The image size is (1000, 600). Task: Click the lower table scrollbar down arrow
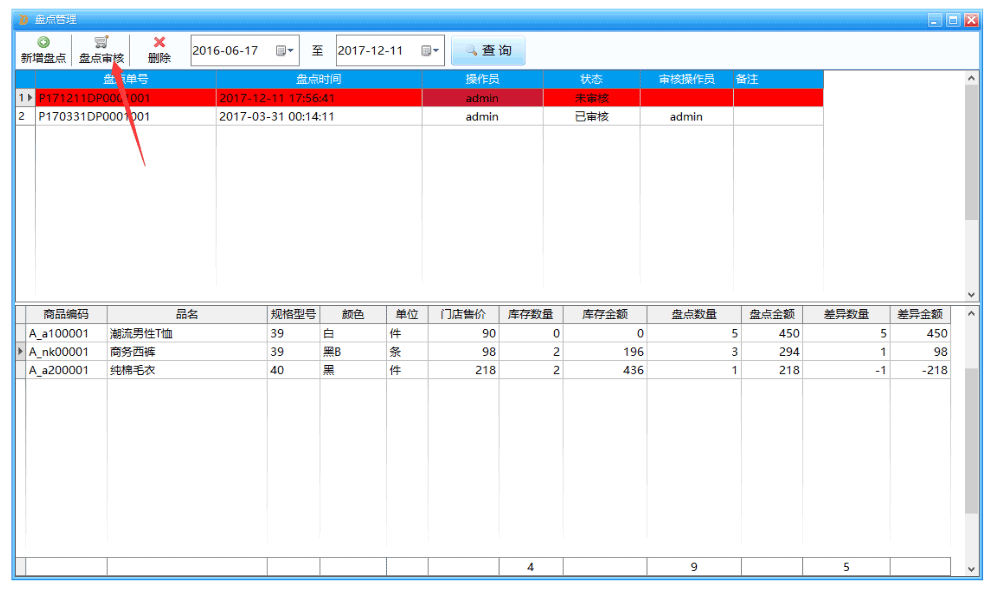[971, 569]
